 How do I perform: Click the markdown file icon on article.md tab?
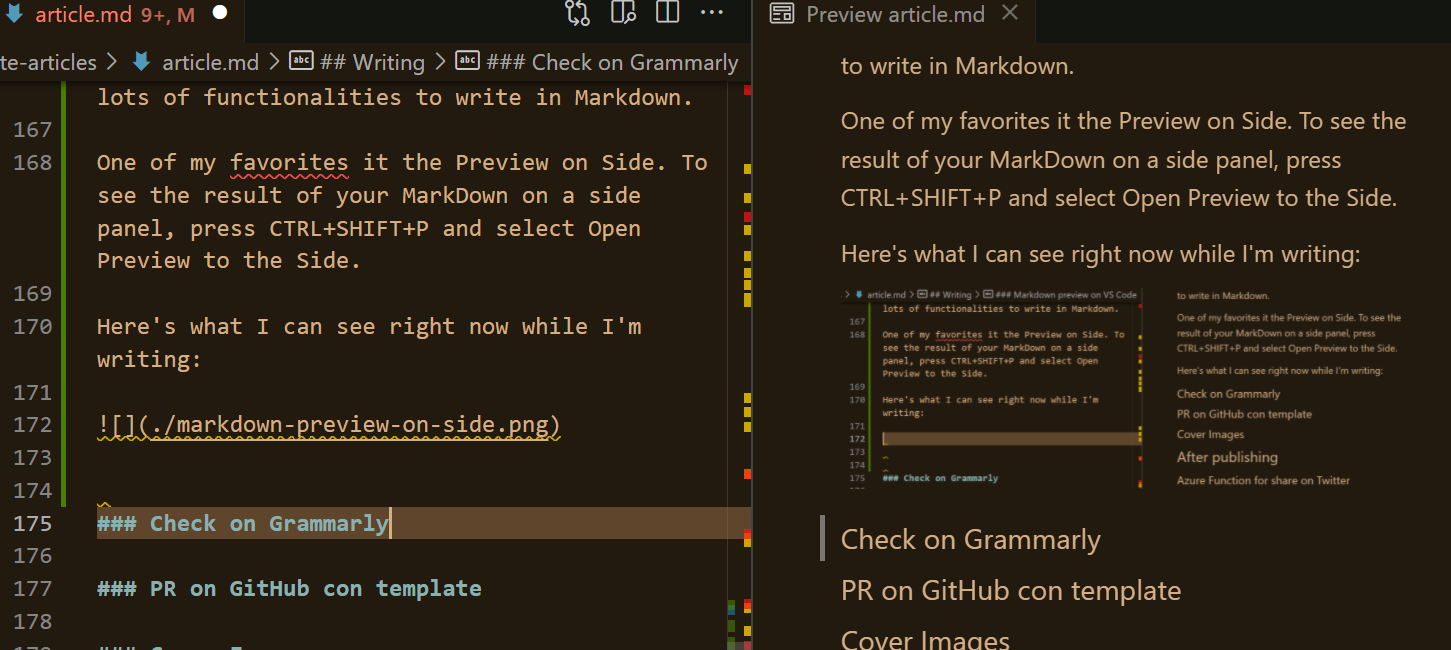[15, 14]
